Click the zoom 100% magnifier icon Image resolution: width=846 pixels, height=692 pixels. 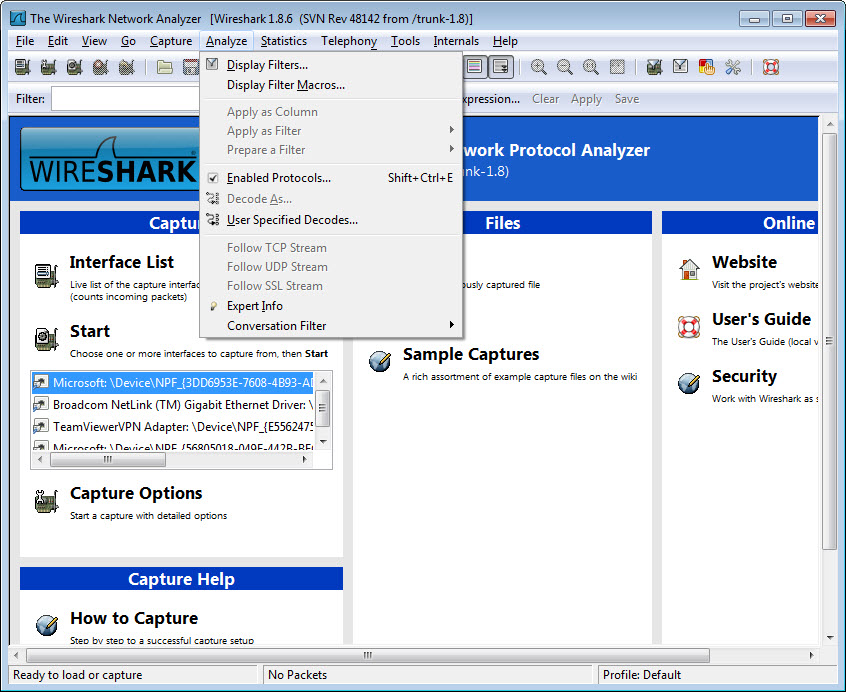(591, 67)
